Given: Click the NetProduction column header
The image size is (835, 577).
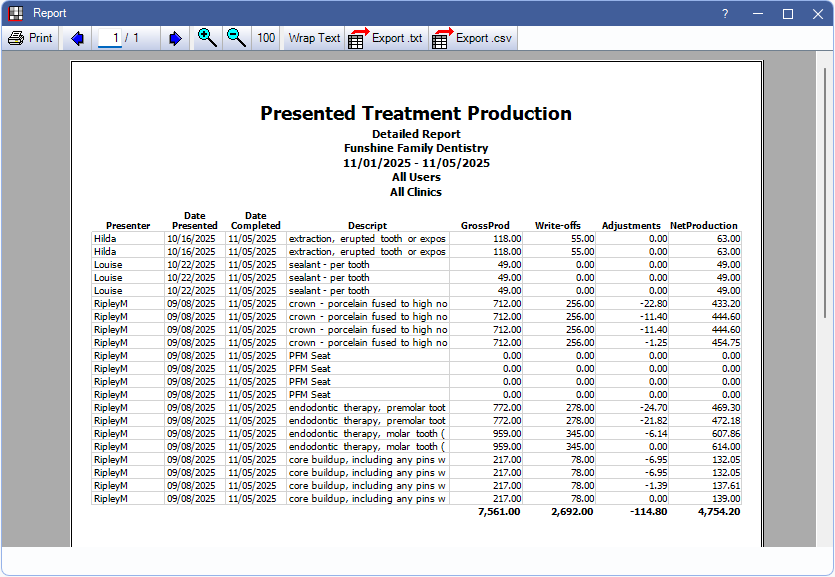Looking at the screenshot, I should (x=704, y=226).
